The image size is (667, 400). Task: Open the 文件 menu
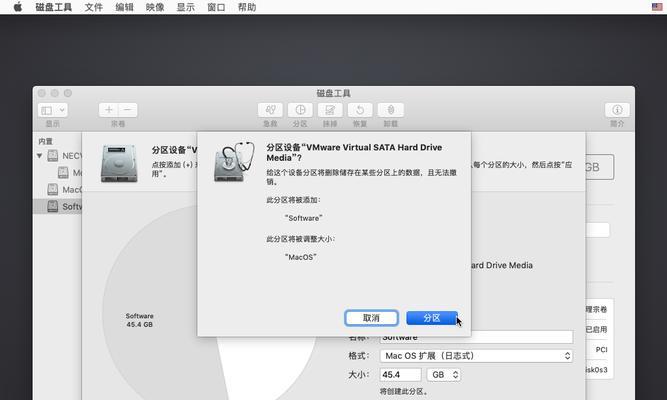(x=94, y=7)
